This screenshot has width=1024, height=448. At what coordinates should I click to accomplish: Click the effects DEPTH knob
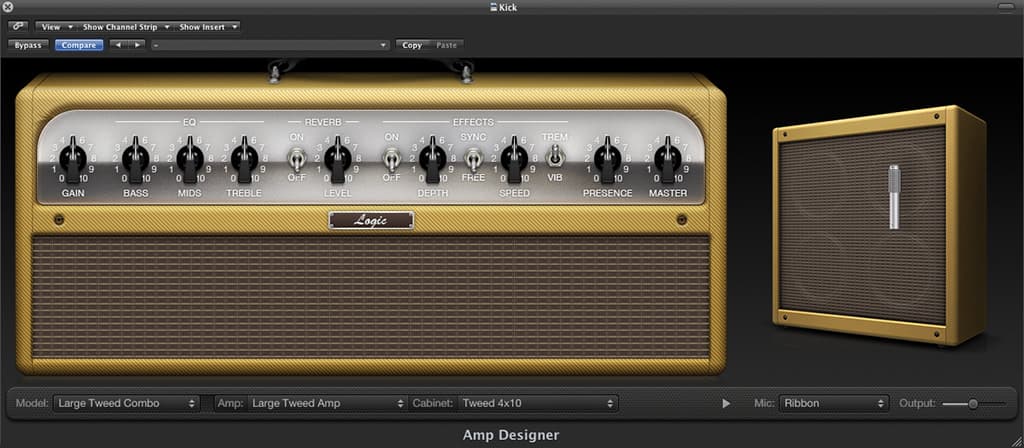[432, 159]
